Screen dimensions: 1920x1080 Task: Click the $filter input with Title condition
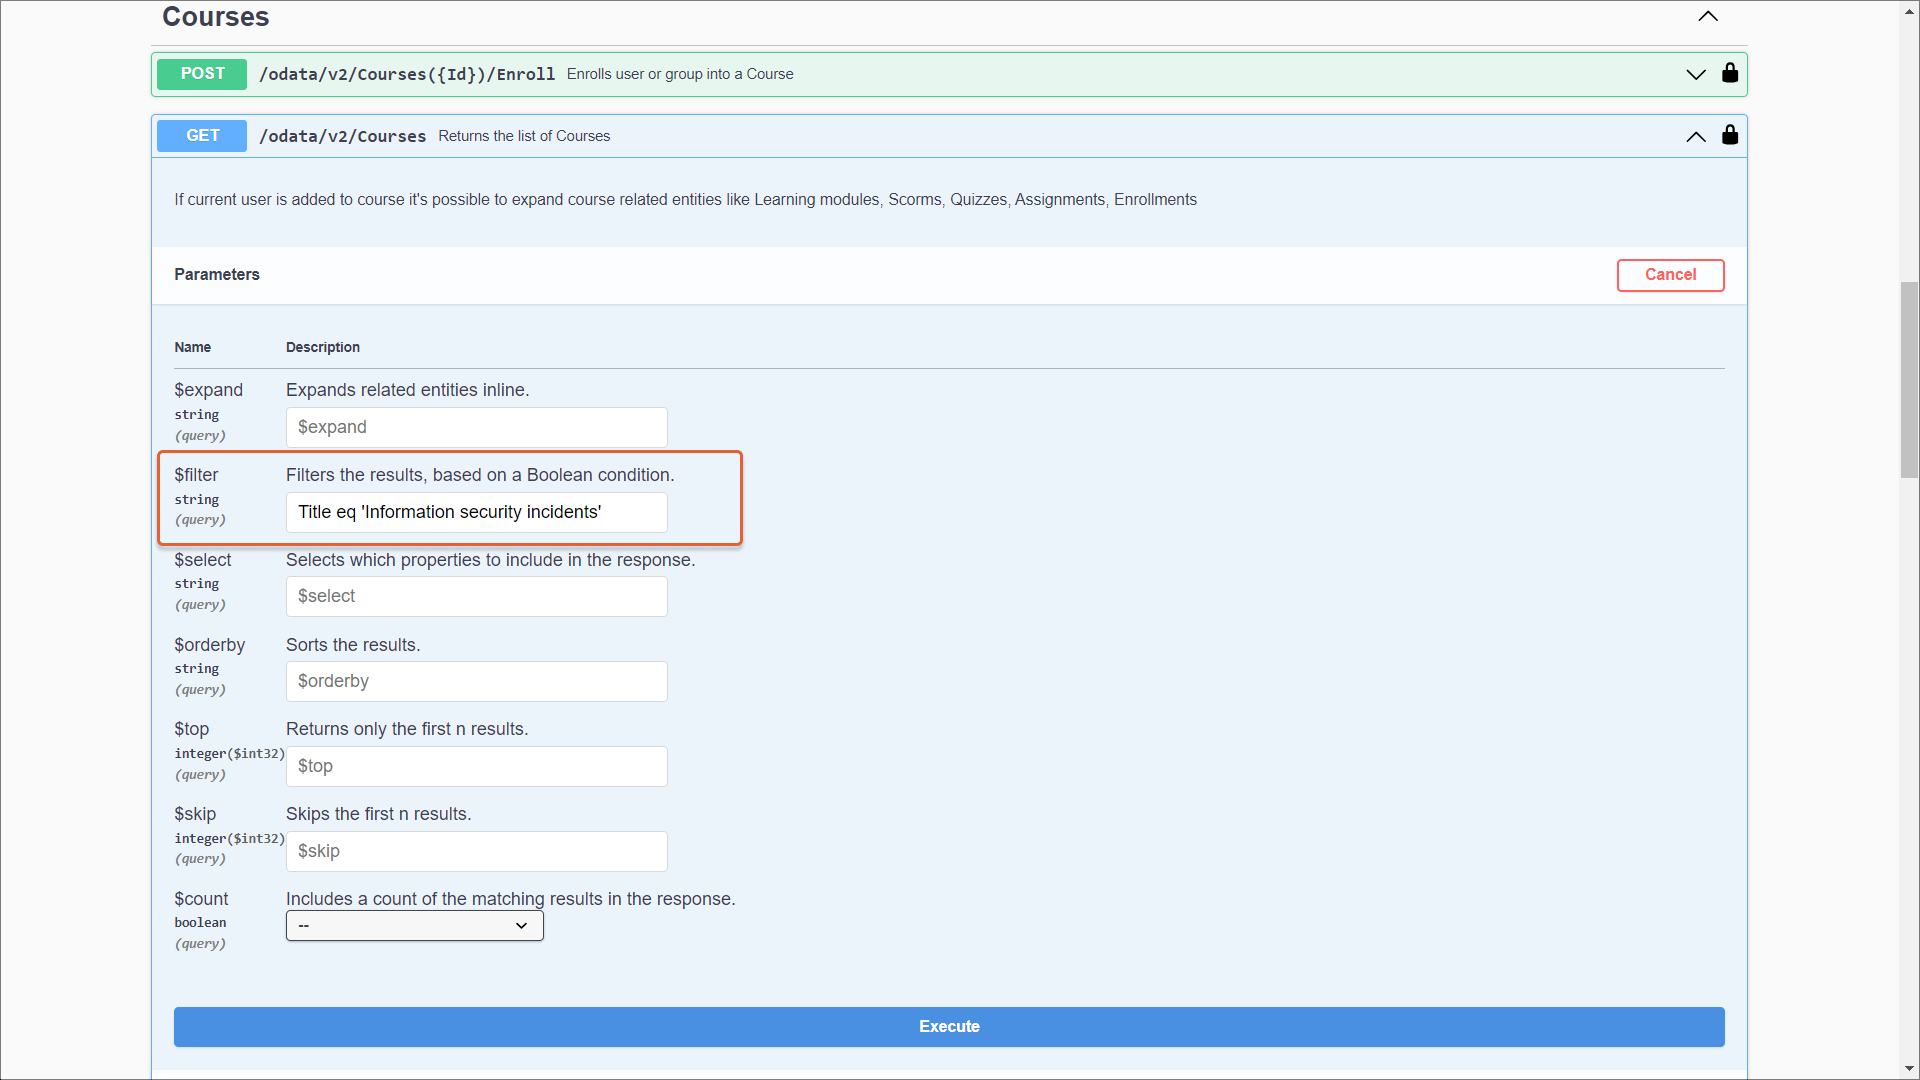click(x=476, y=512)
